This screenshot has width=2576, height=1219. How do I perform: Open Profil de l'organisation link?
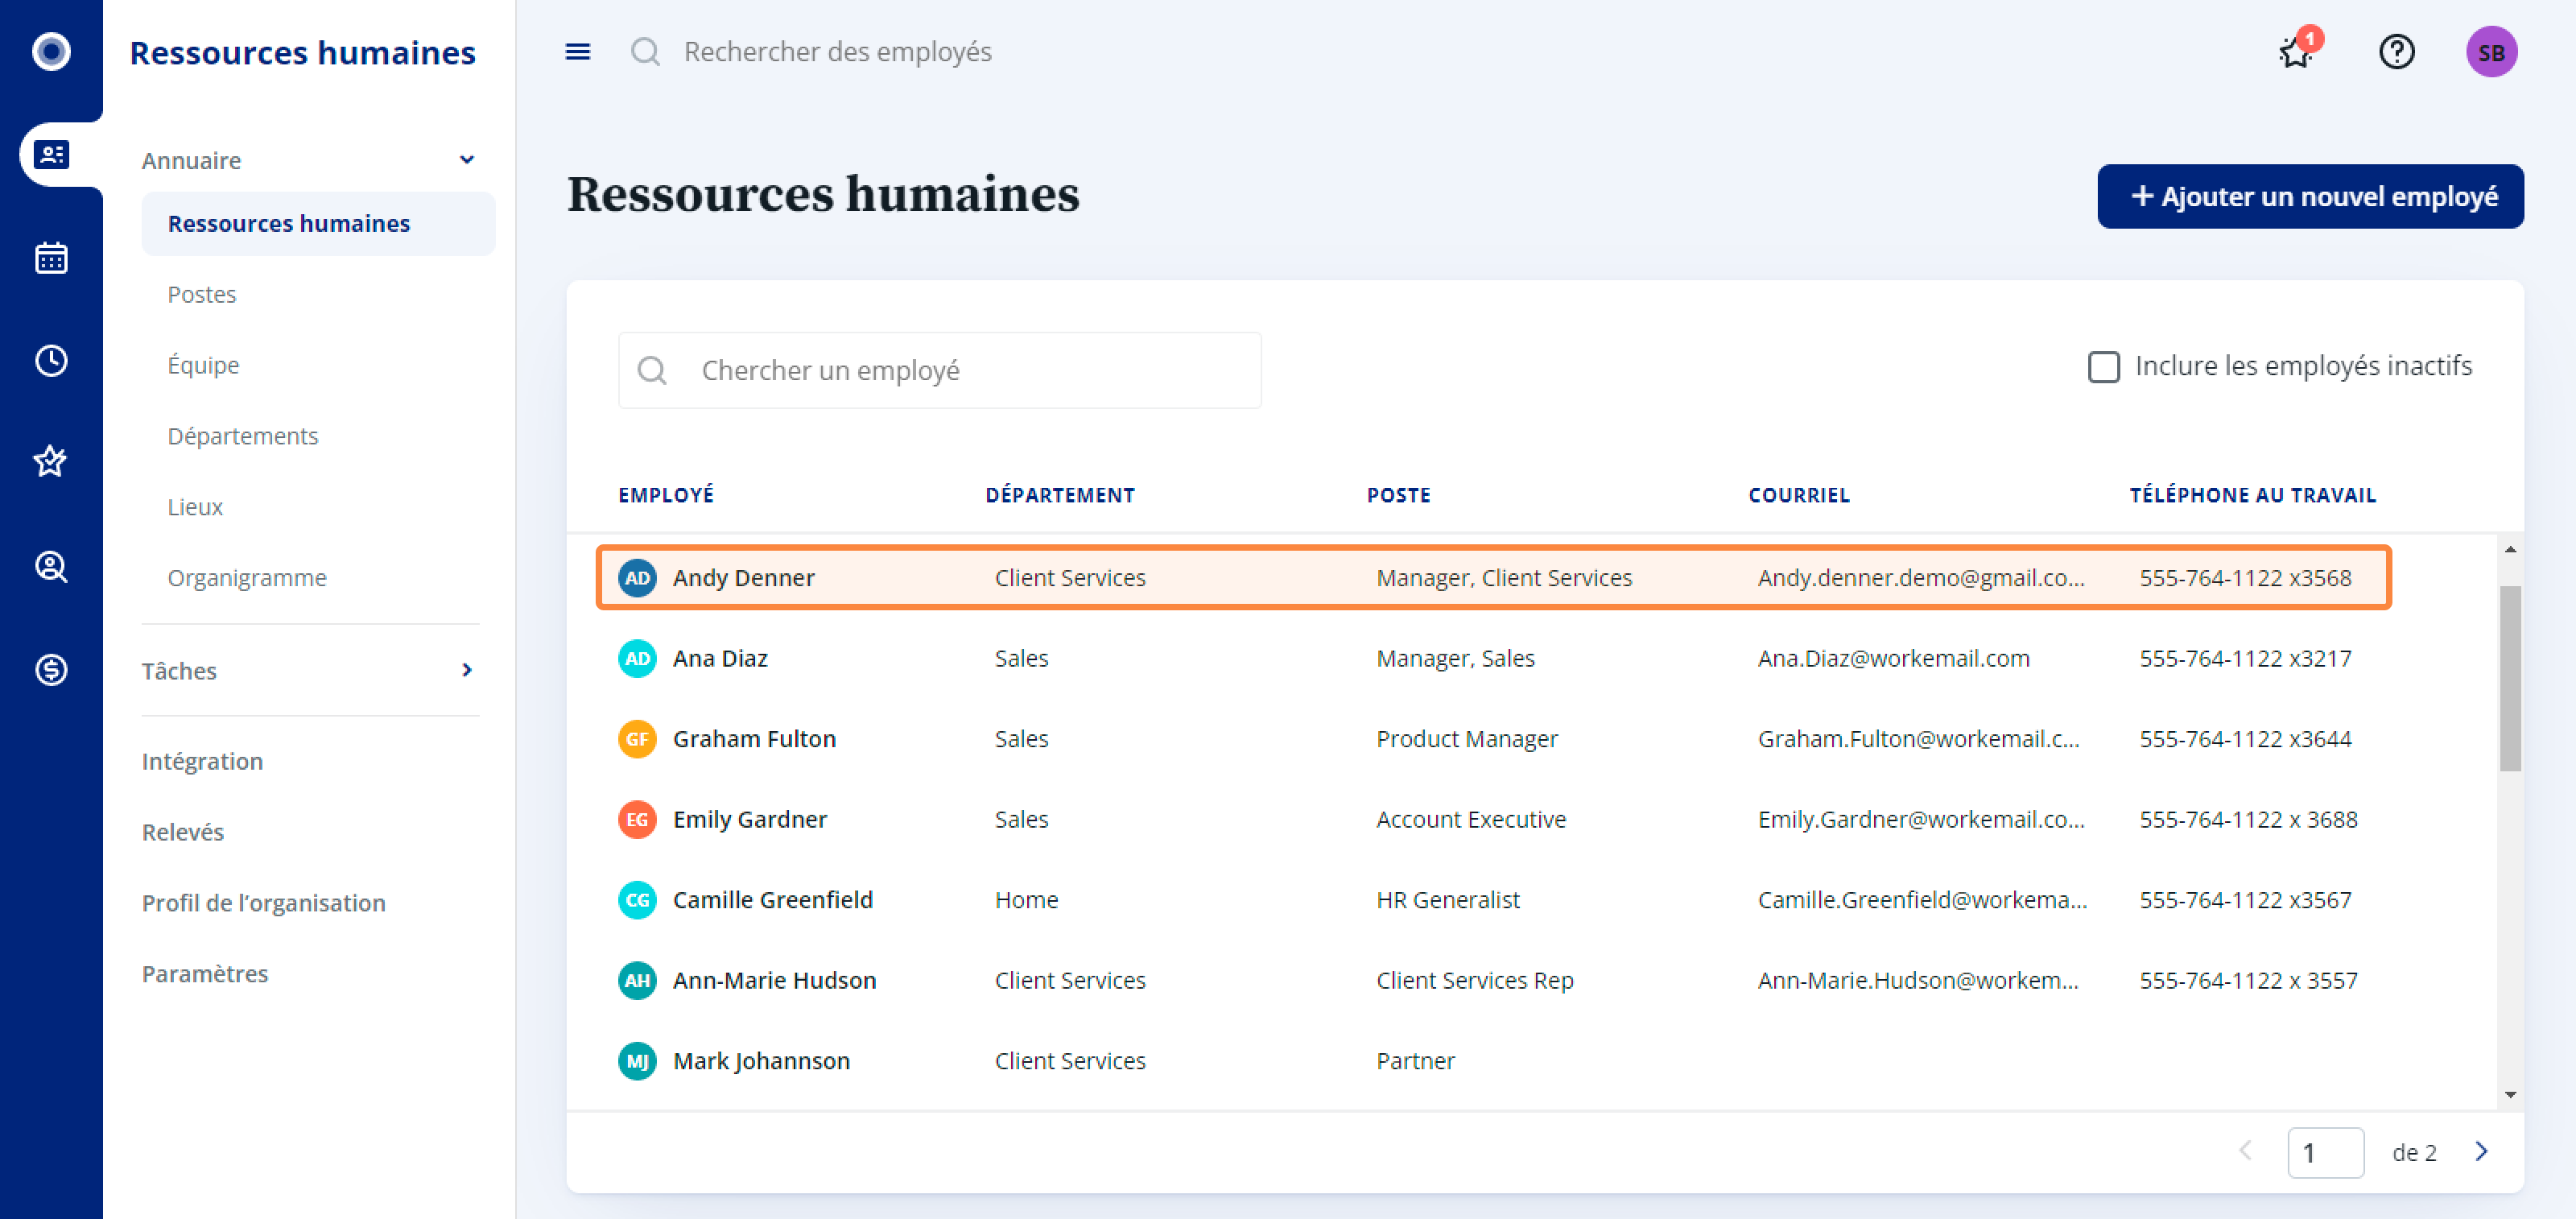click(x=264, y=903)
